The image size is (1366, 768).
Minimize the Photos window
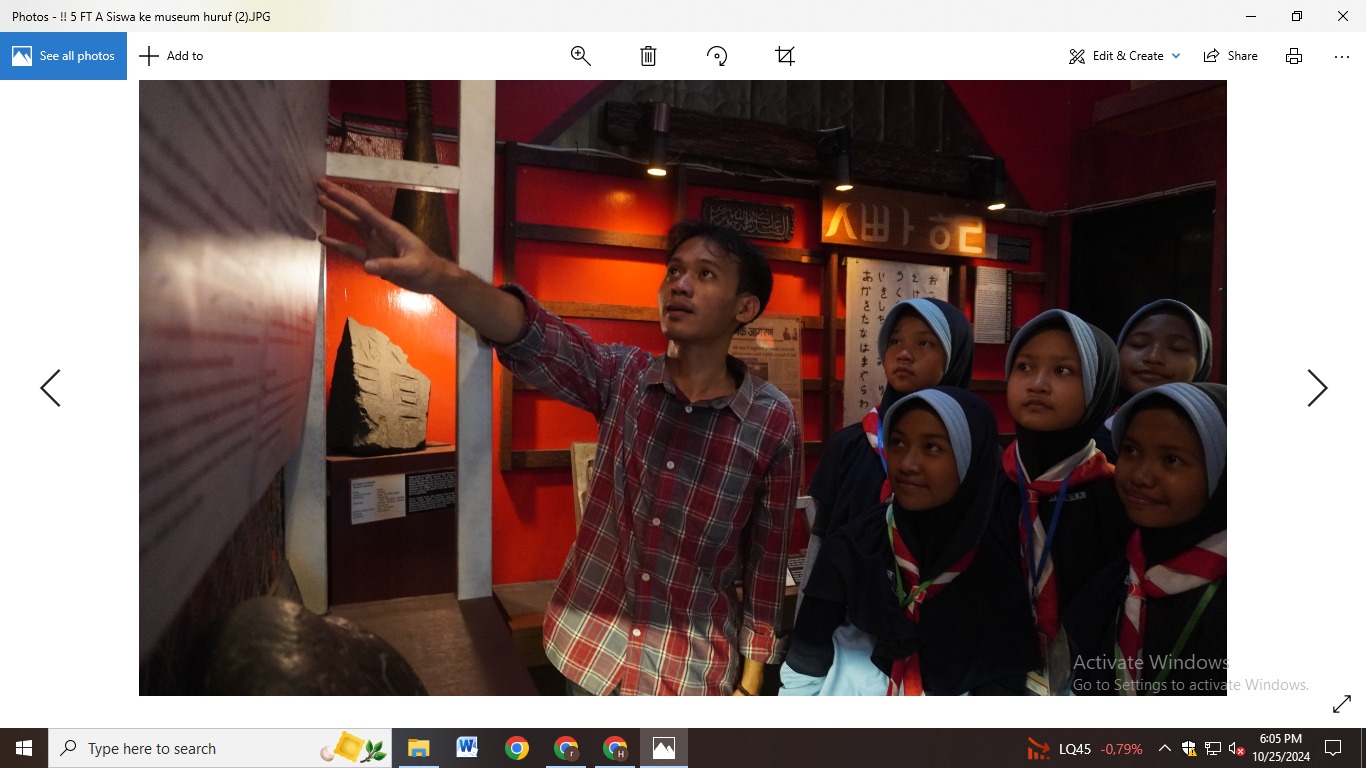[1251, 16]
